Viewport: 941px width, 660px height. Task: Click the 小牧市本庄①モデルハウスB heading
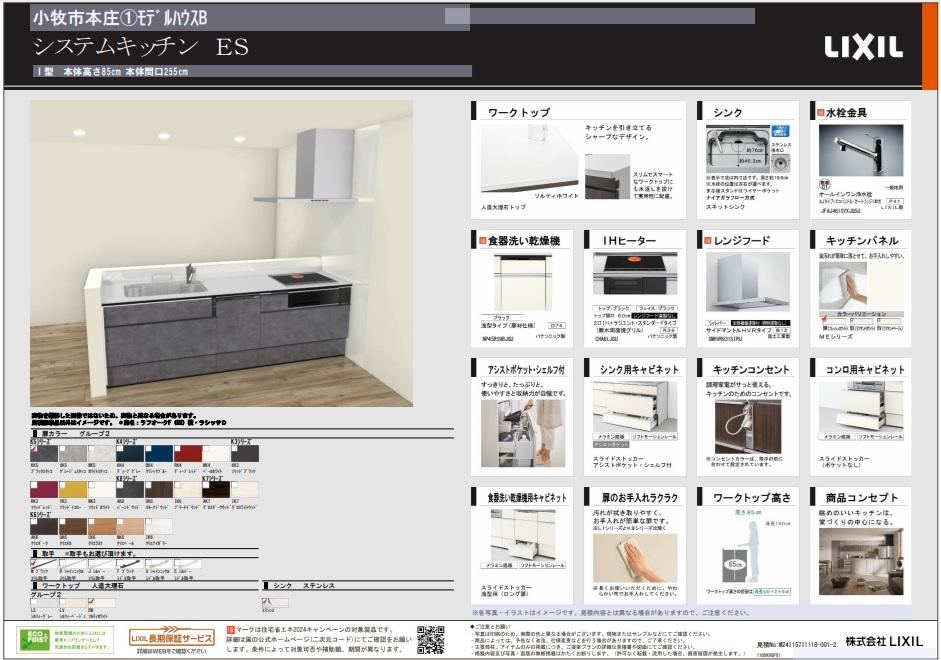pos(119,19)
